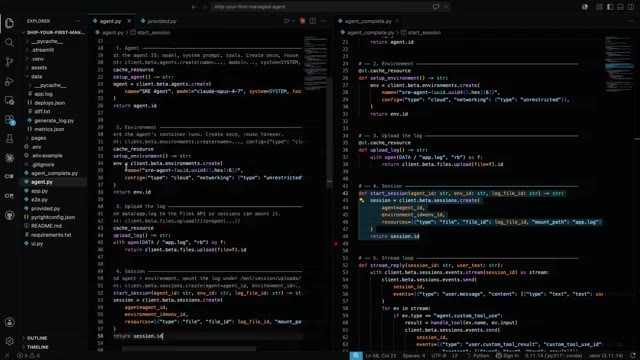Click the round icon left of the layout controls
Screen dimensions: 640x360
click(585, 7)
